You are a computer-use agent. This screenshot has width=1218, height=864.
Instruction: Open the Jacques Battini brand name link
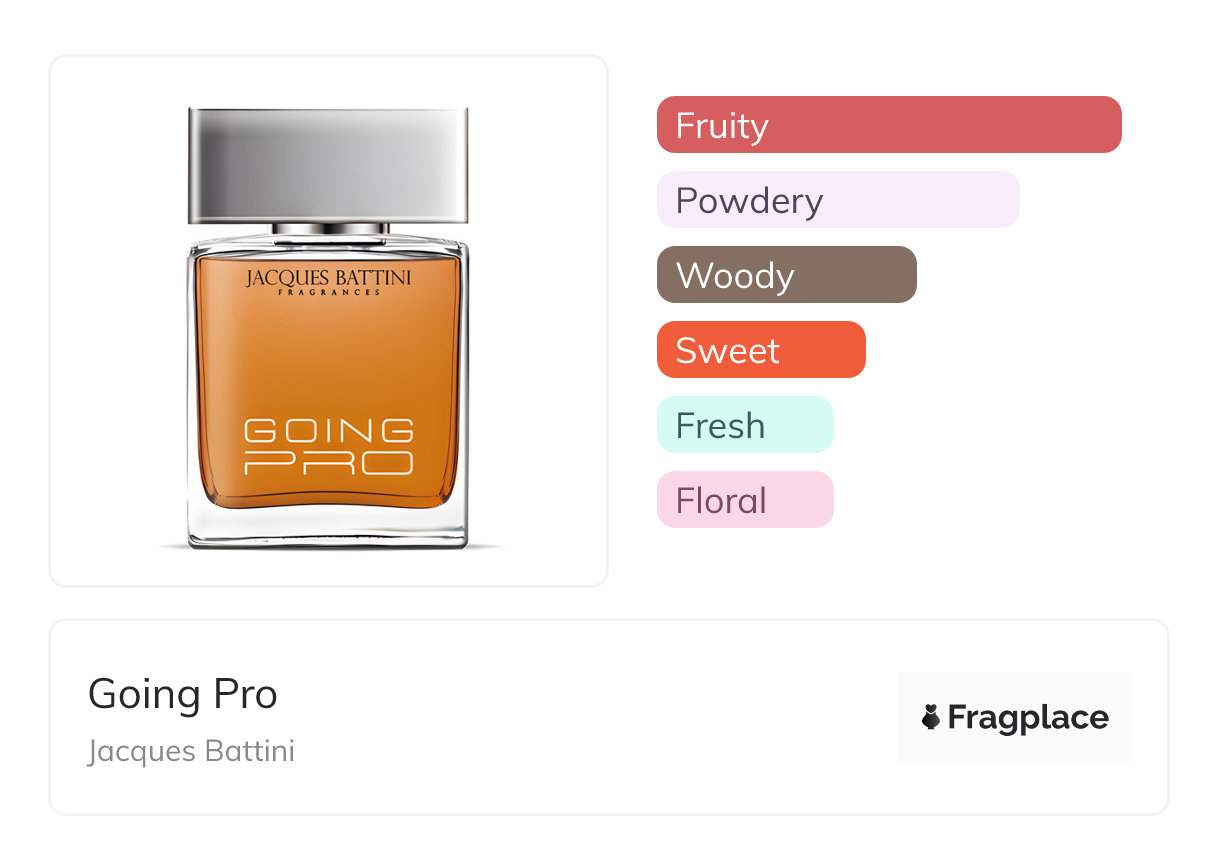(191, 751)
